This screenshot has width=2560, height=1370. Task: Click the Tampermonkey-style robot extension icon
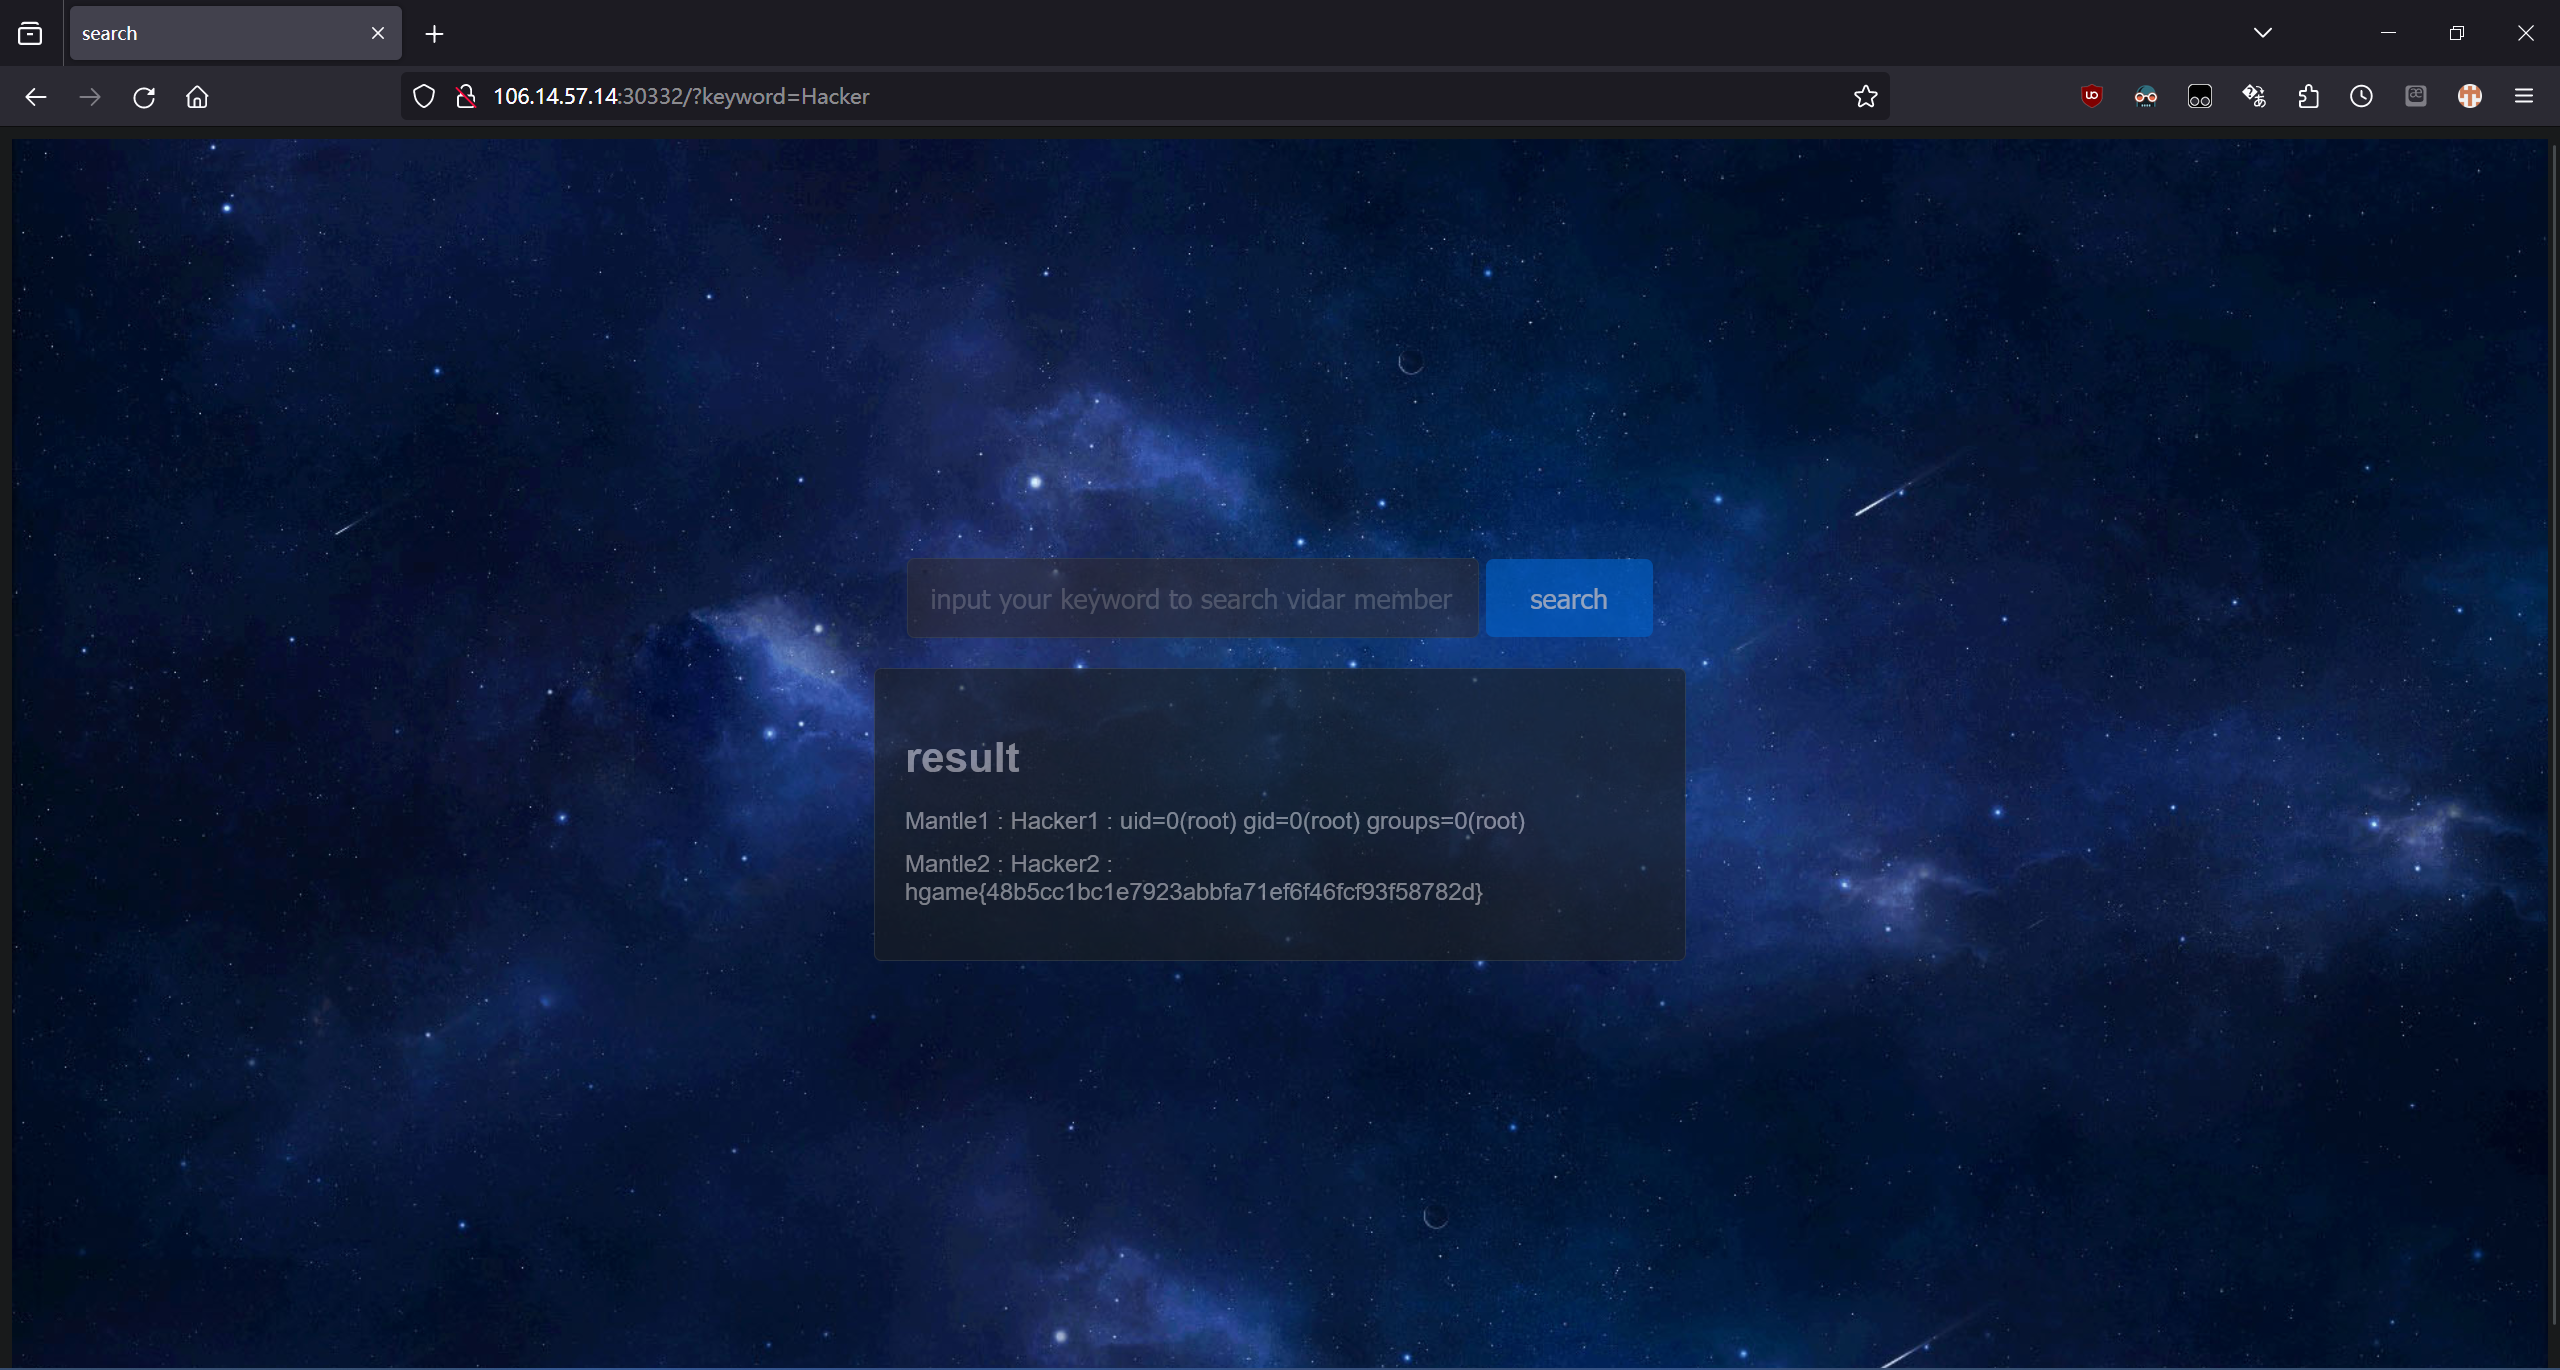click(x=2145, y=96)
